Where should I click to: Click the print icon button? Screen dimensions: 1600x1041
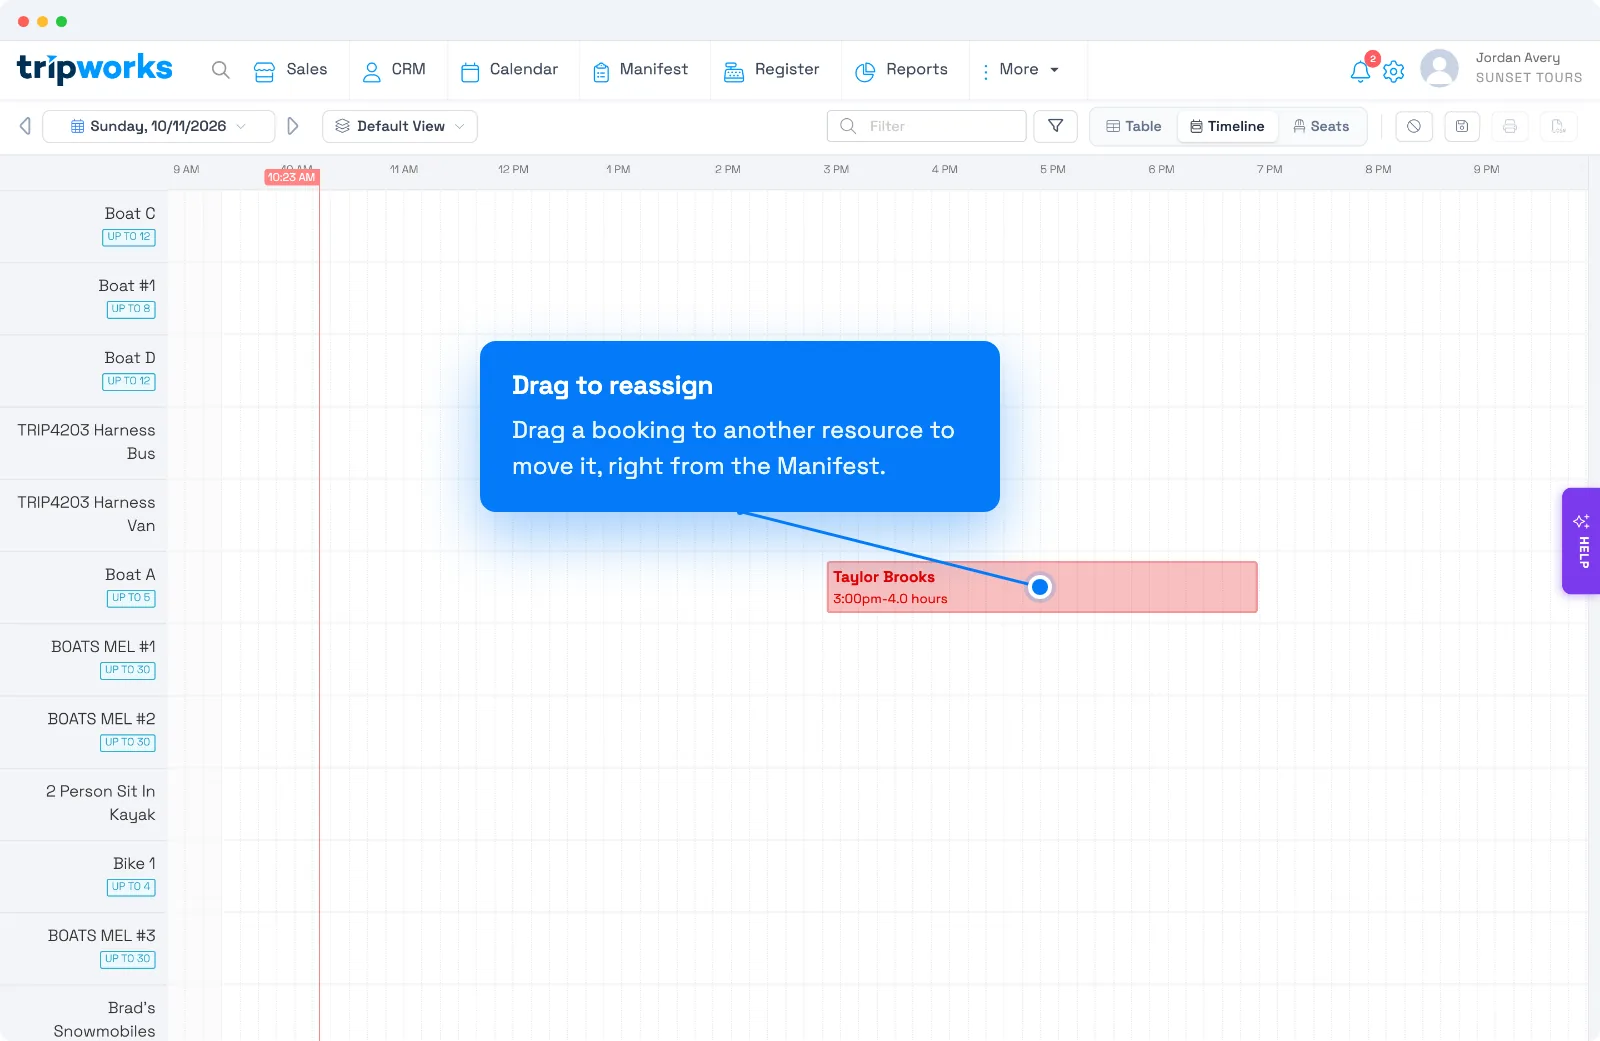1510,126
